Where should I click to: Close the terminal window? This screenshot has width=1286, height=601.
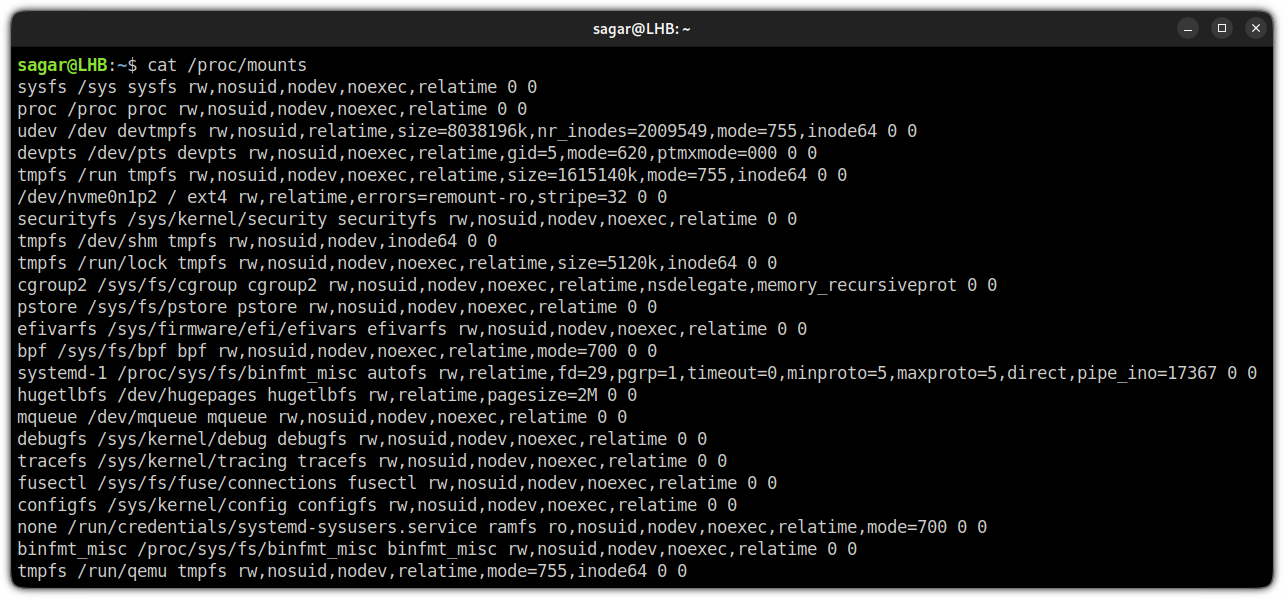click(x=1256, y=29)
